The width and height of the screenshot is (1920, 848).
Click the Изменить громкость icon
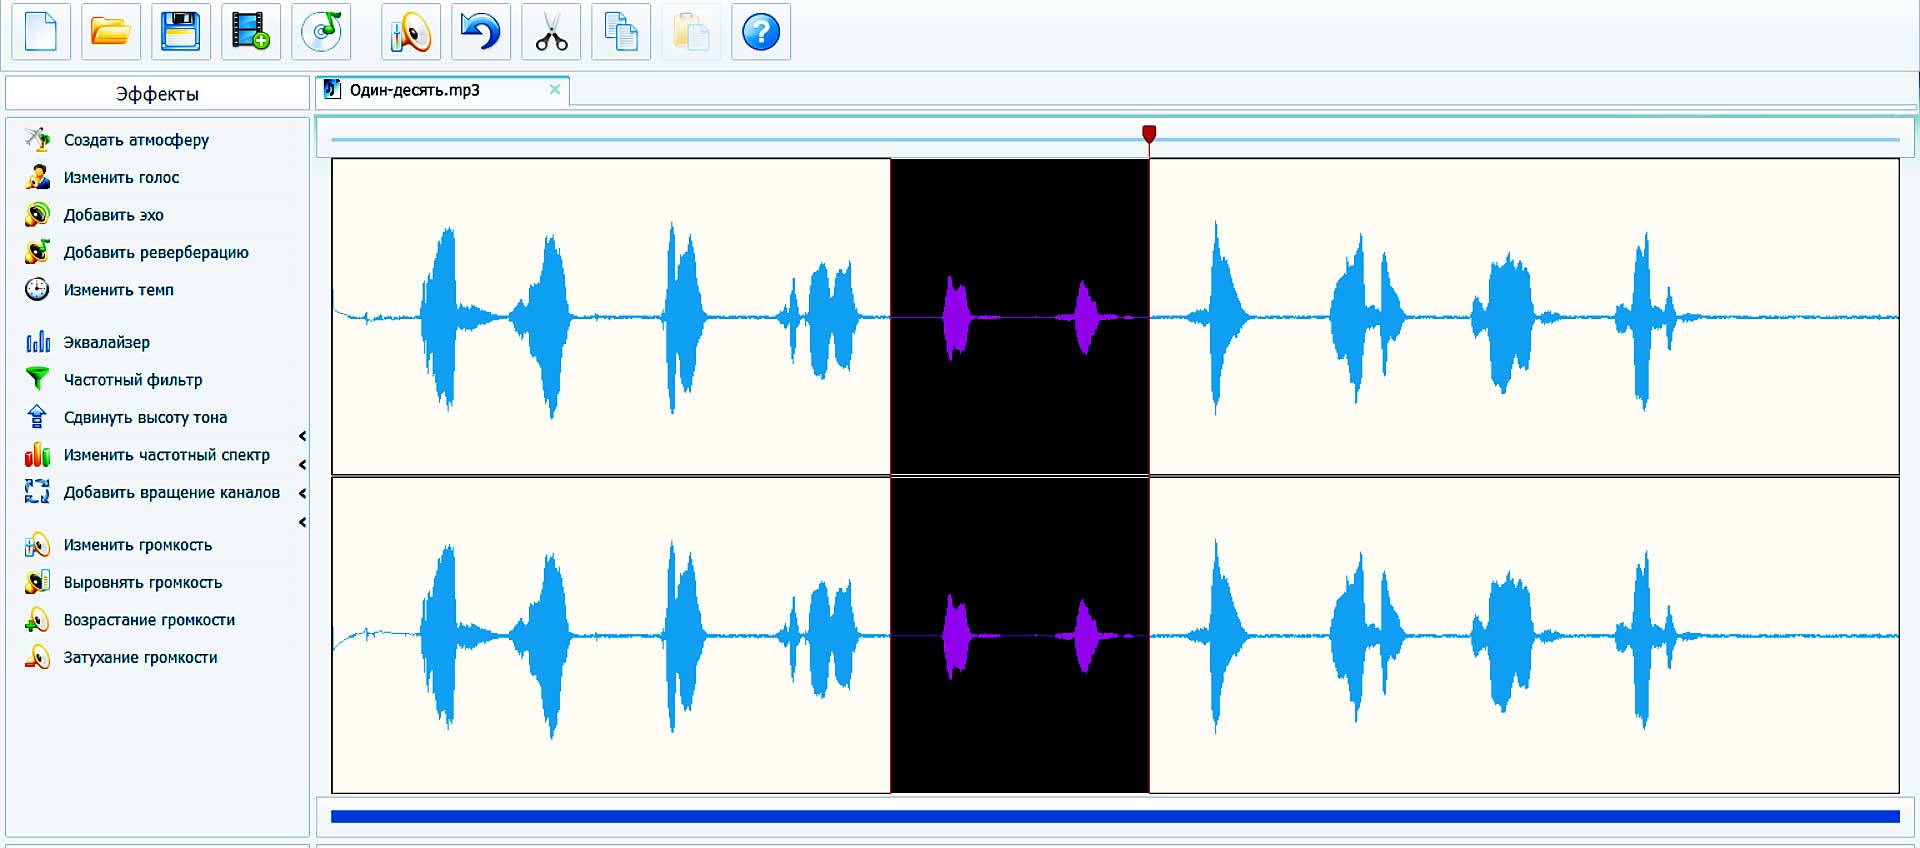click(x=37, y=545)
